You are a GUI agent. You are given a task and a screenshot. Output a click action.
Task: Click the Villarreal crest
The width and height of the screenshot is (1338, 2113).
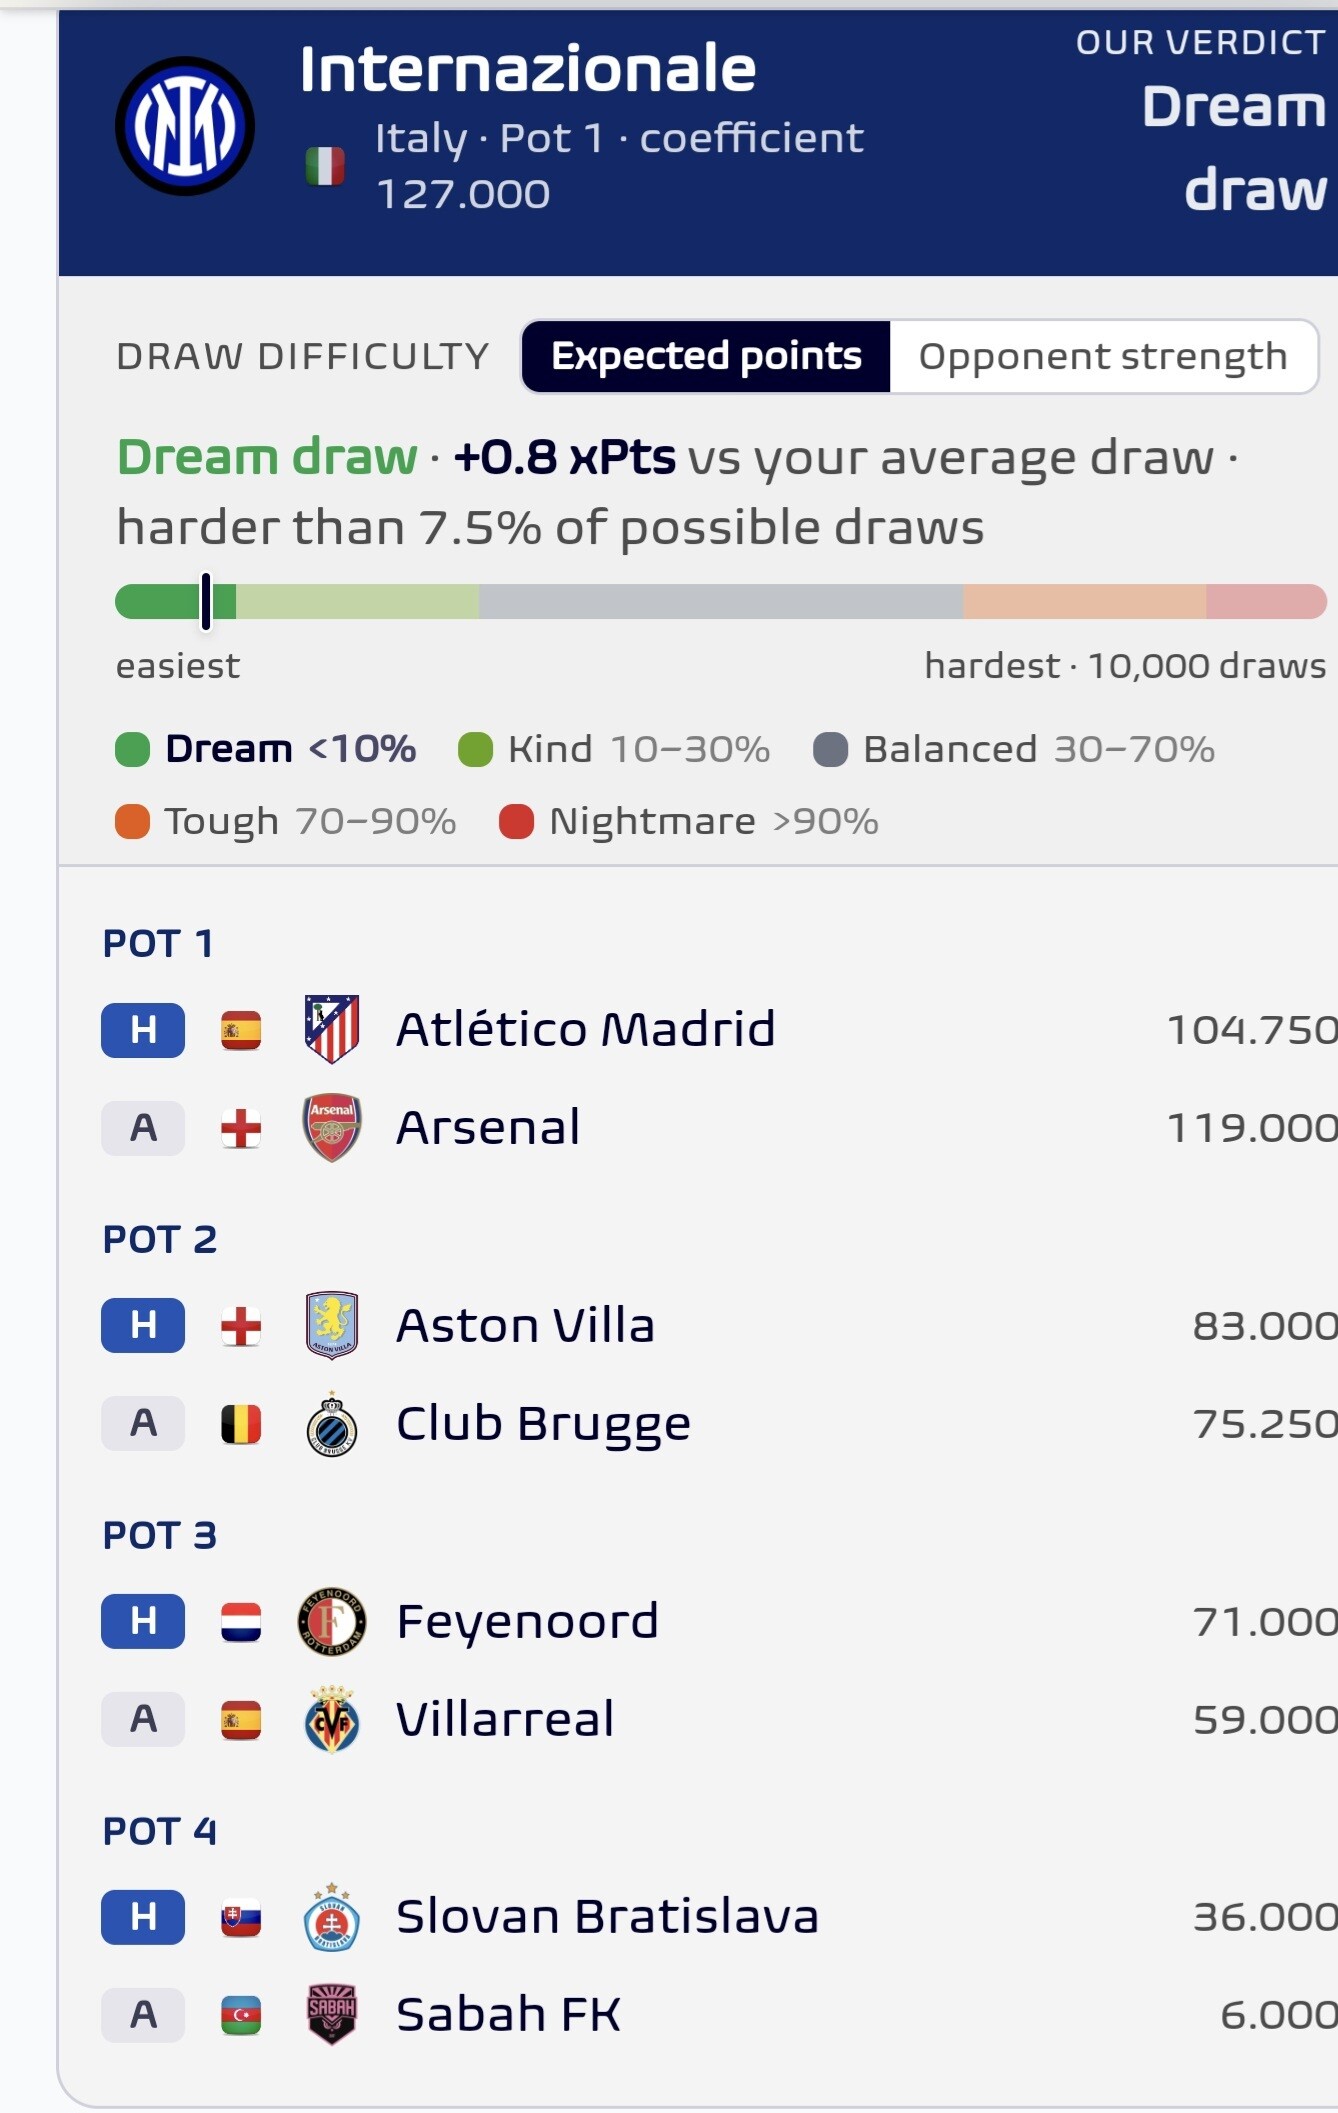point(332,1719)
